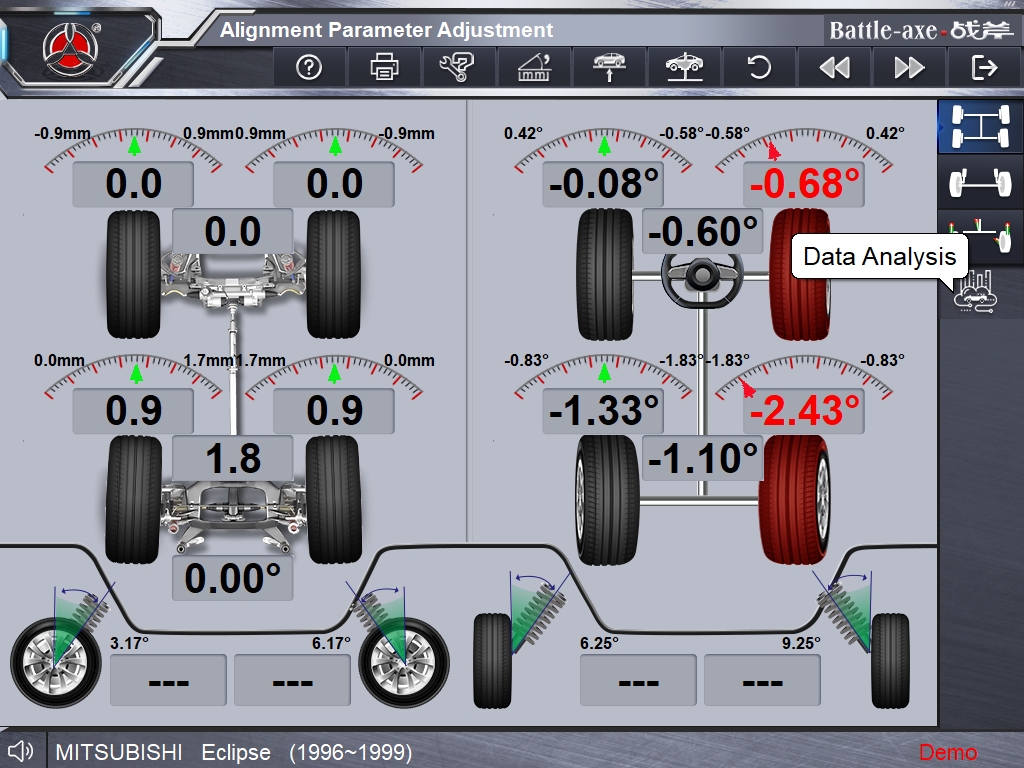Click the red-needle gauge above -0.68°
The height and width of the screenshot is (768, 1024).
[804, 149]
